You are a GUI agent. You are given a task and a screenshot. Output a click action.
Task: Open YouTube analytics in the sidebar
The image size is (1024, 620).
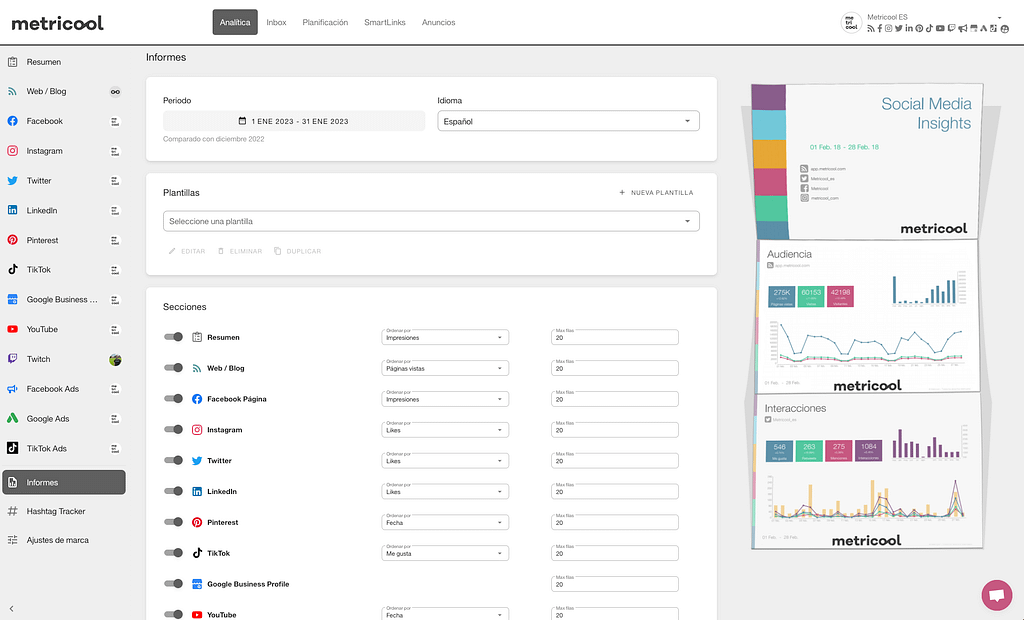point(42,329)
